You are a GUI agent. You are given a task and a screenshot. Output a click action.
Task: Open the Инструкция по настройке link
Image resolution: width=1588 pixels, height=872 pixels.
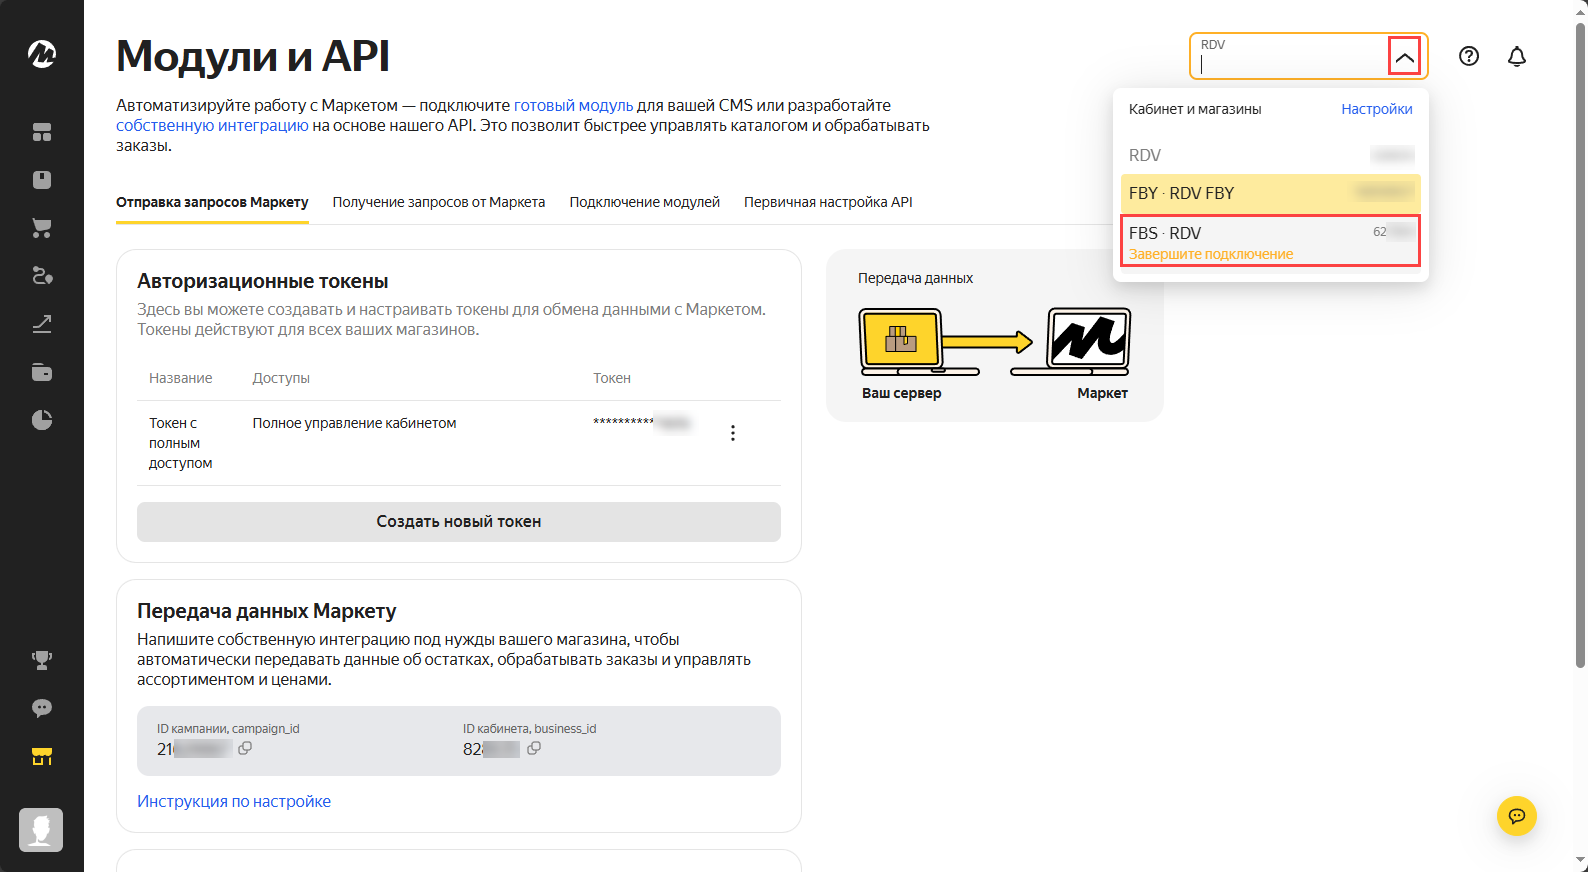(x=234, y=801)
